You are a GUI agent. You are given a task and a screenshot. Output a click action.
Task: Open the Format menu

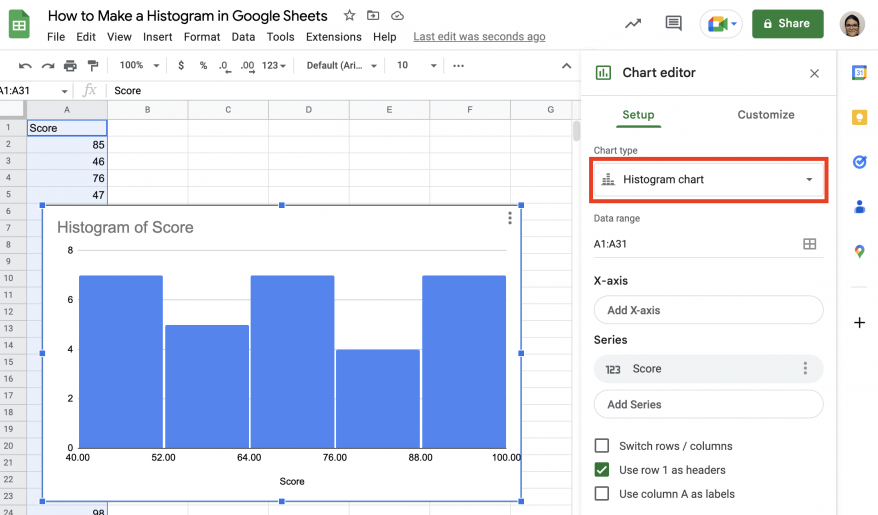pos(202,37)
